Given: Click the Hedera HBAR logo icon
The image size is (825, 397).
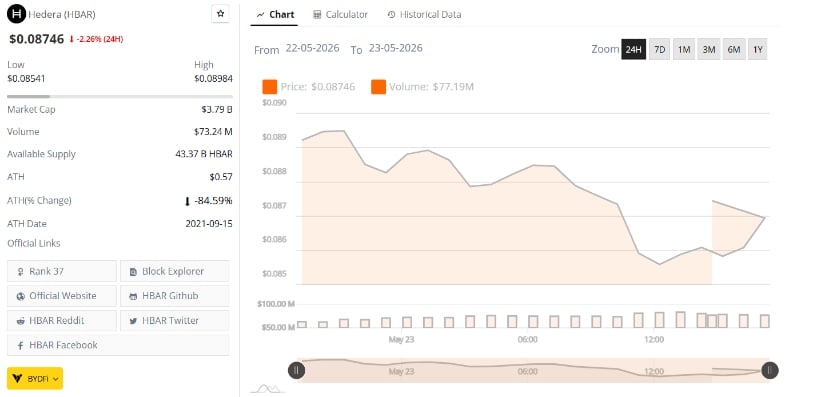Looking at the screenshot, I should tap(16, 14).
